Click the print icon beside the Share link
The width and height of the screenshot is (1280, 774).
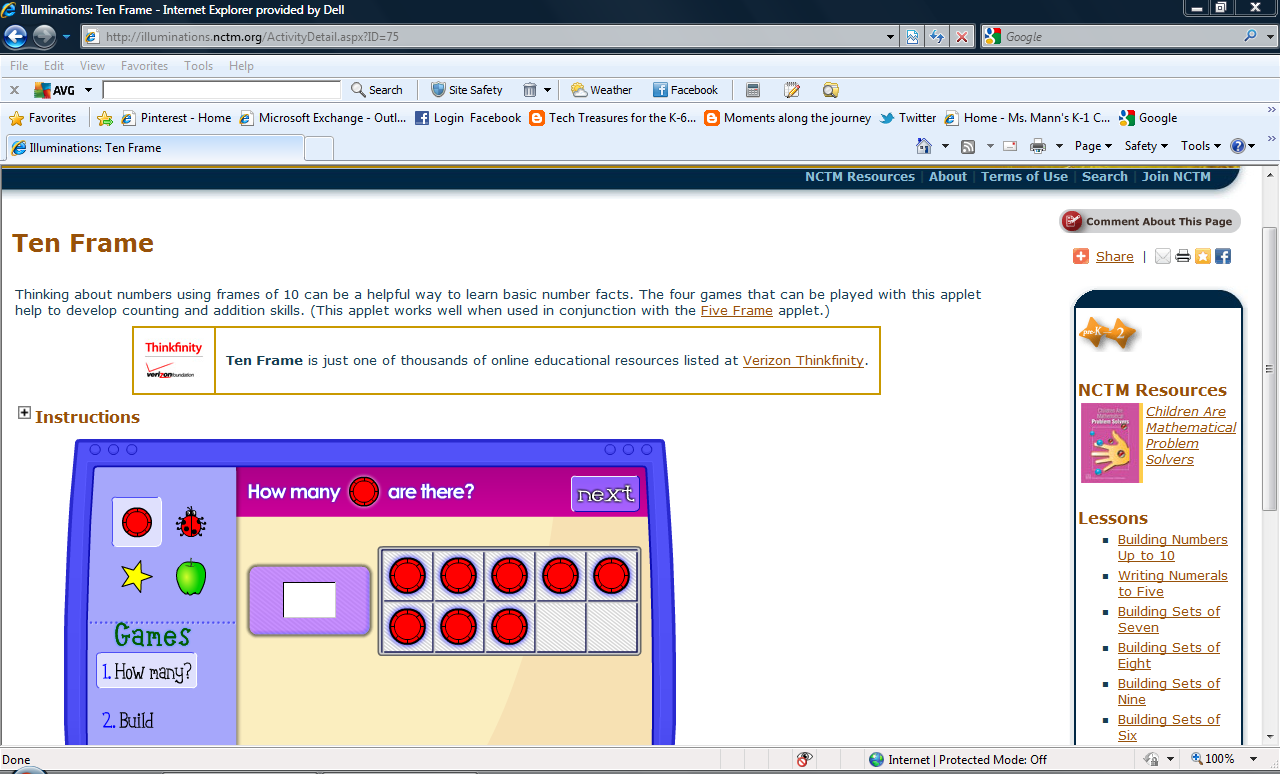coord(1183,256)
